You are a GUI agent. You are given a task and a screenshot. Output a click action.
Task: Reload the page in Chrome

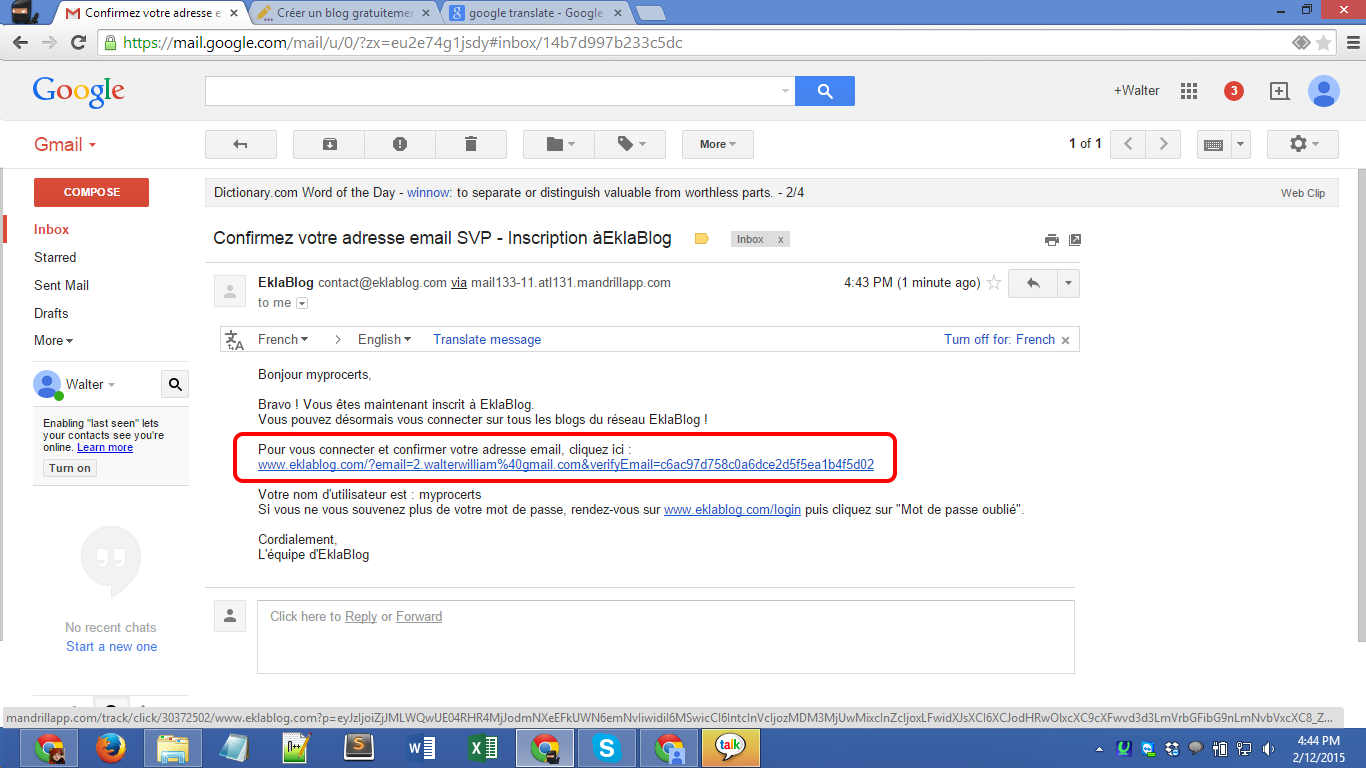click(78, 43)
